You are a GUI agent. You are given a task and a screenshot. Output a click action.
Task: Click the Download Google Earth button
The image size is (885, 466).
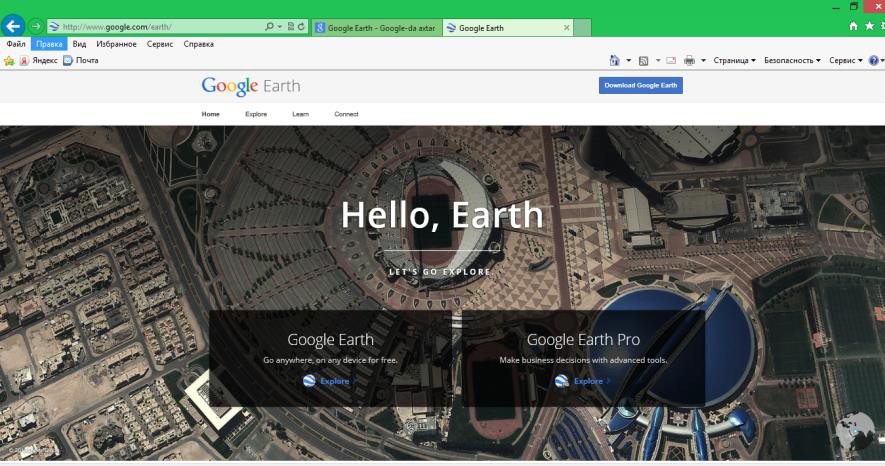[x=641, y=85]
